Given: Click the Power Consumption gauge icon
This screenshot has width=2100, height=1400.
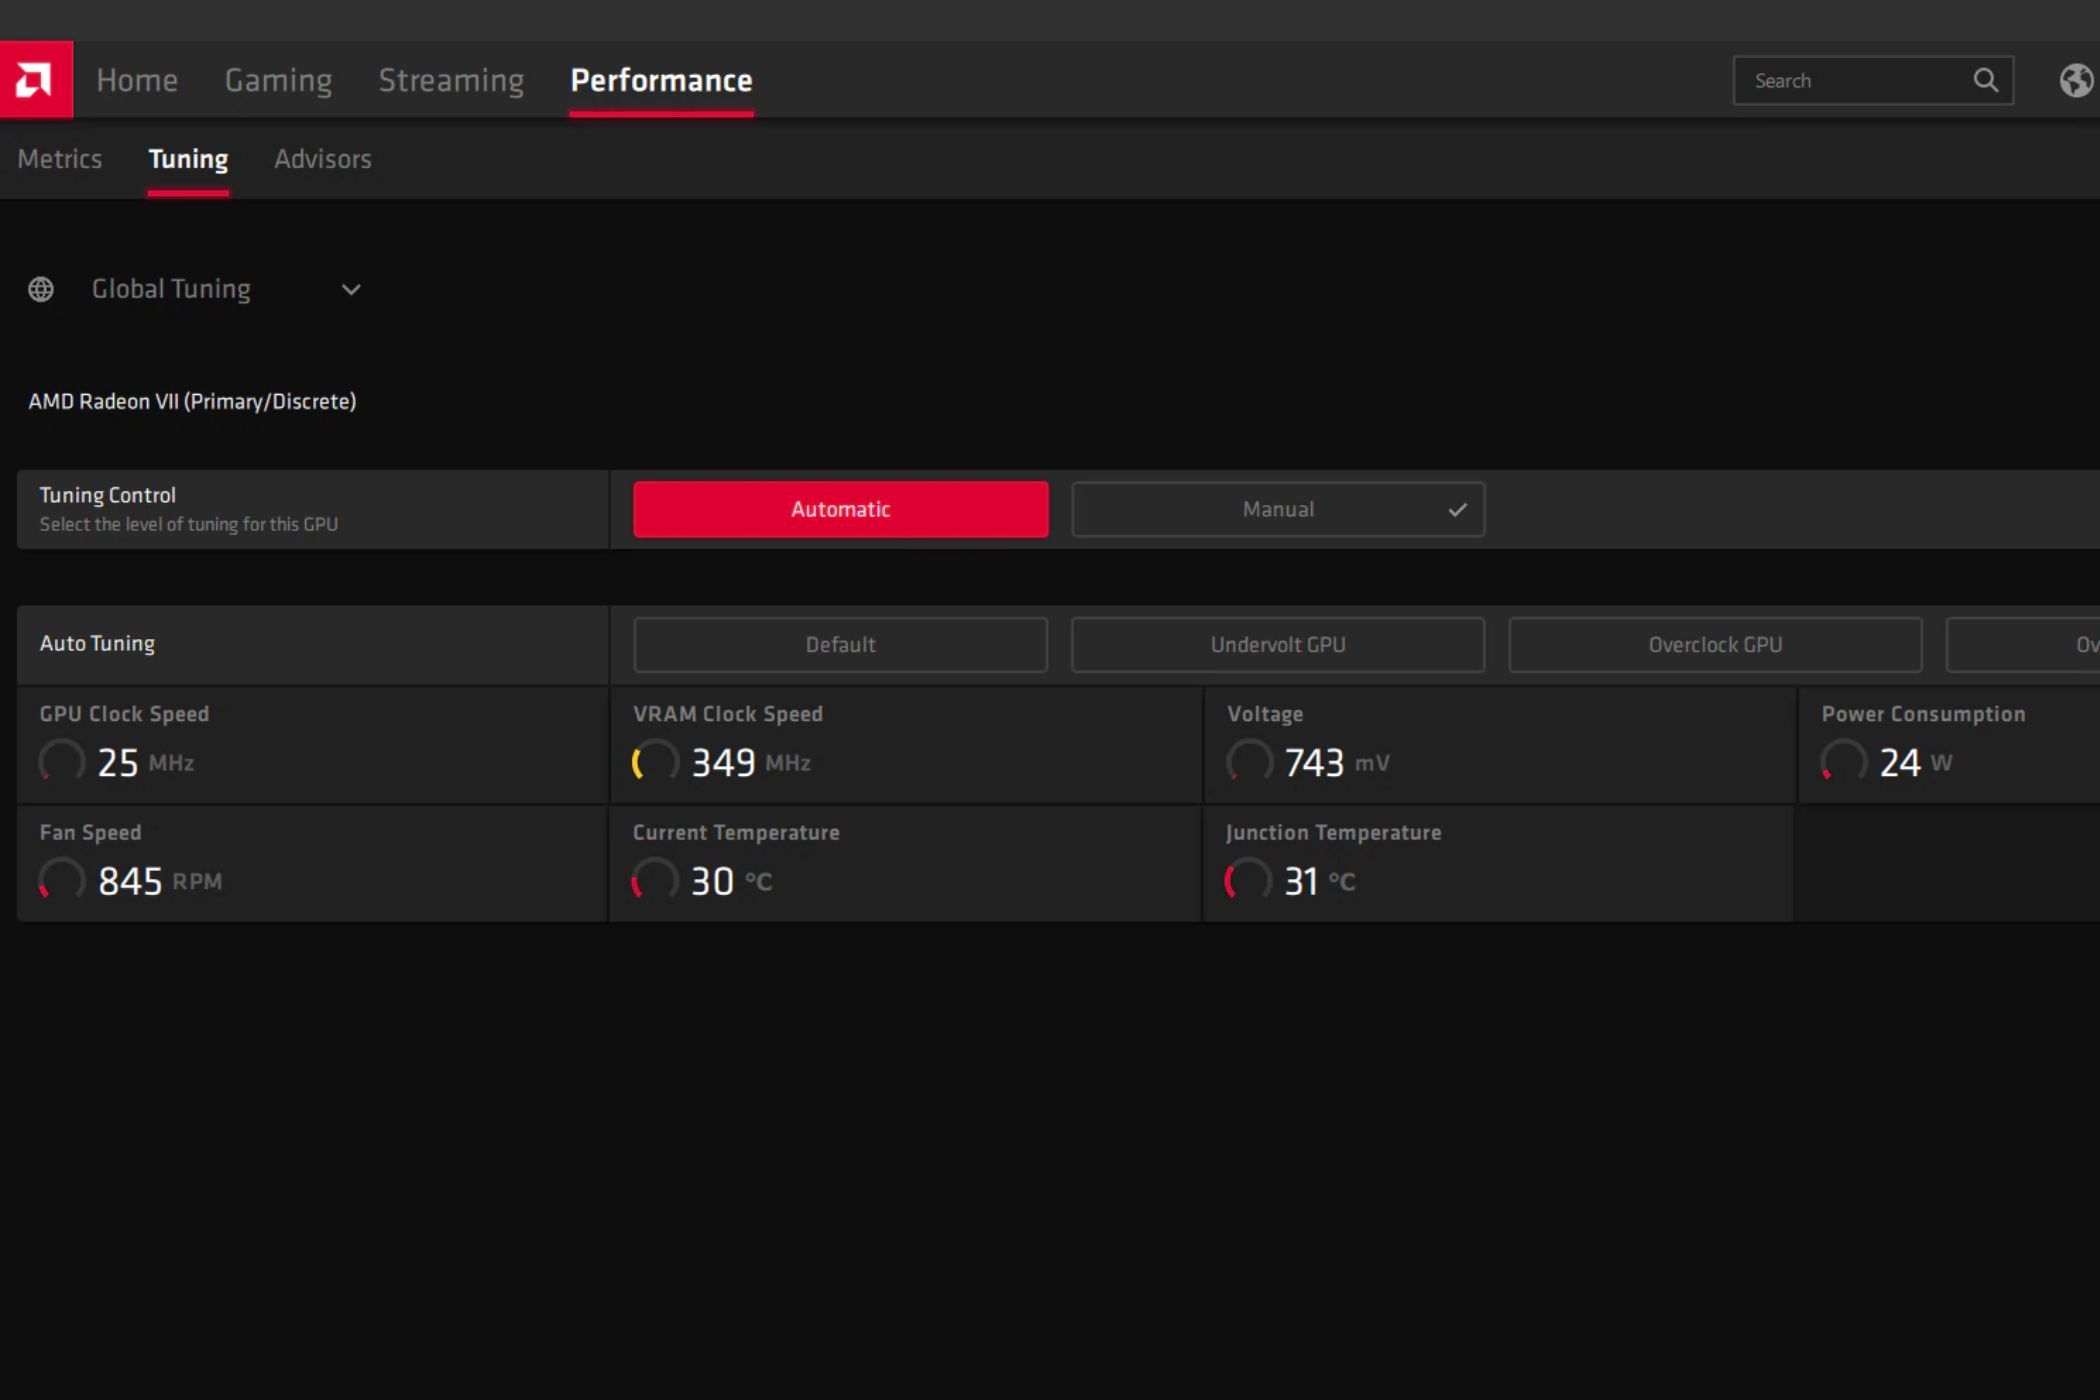Looking at the screenshot, I should (1843, 762).
